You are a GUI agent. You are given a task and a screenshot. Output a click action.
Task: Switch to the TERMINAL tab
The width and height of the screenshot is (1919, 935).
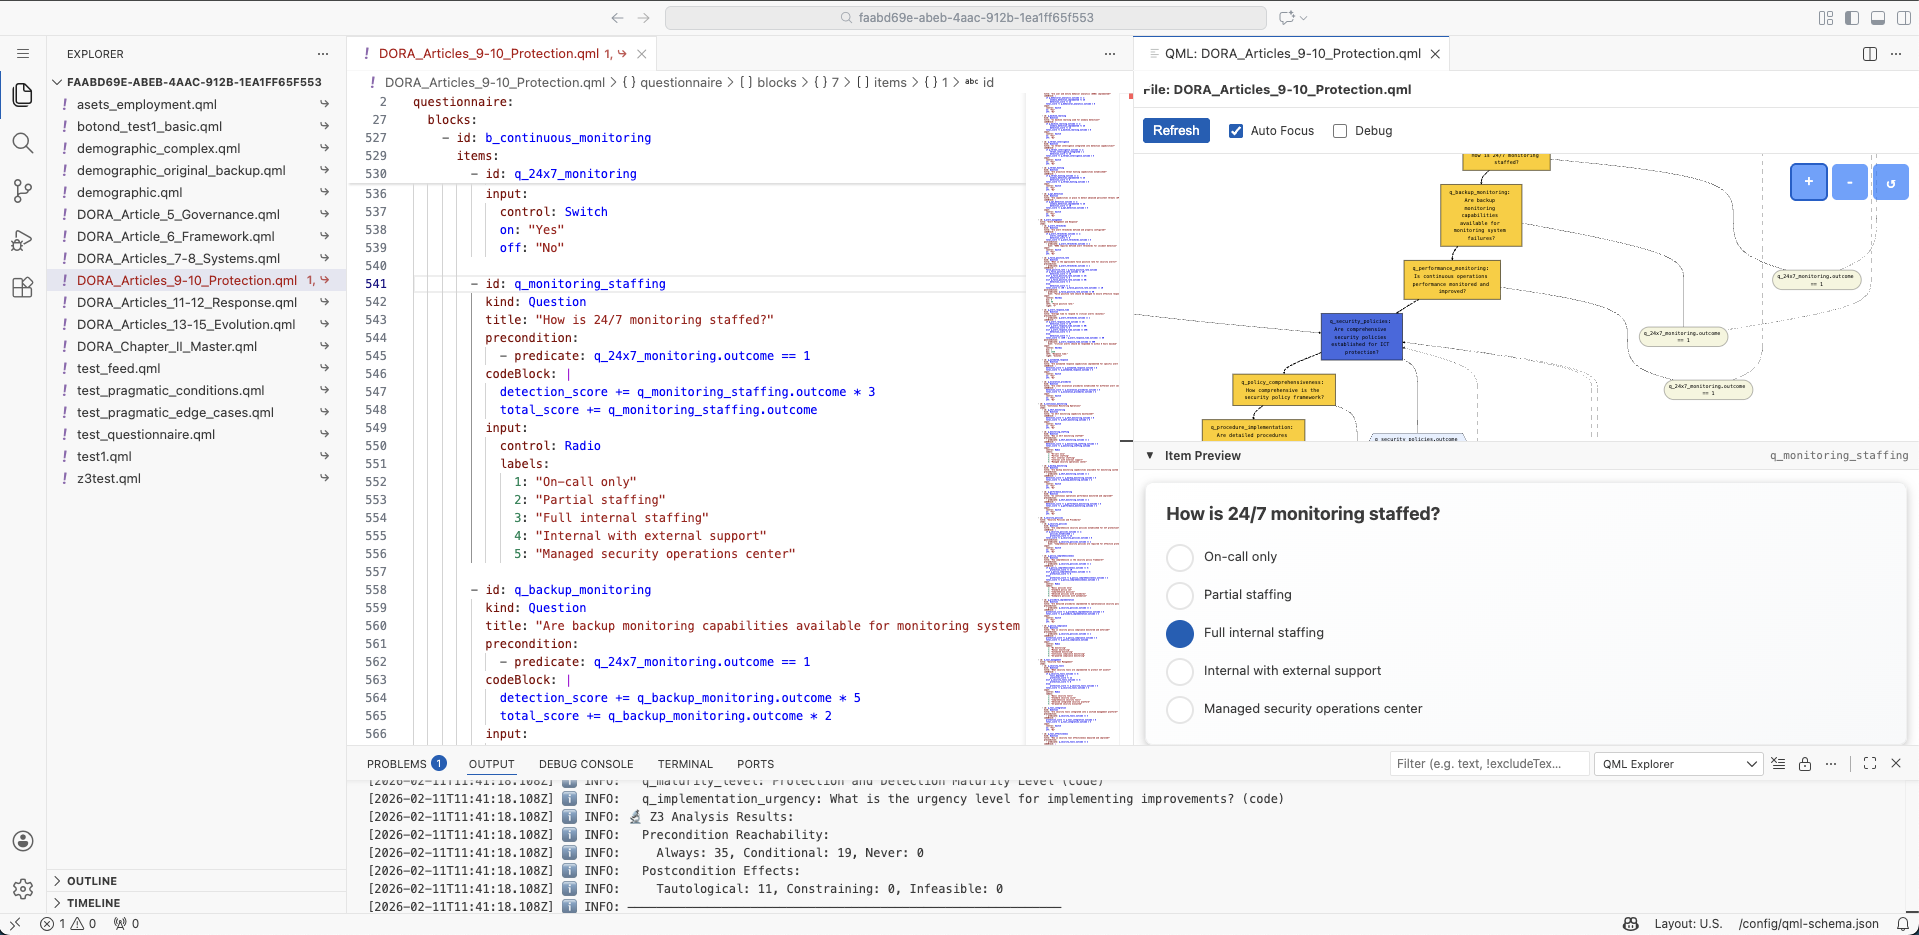(685, 764)
